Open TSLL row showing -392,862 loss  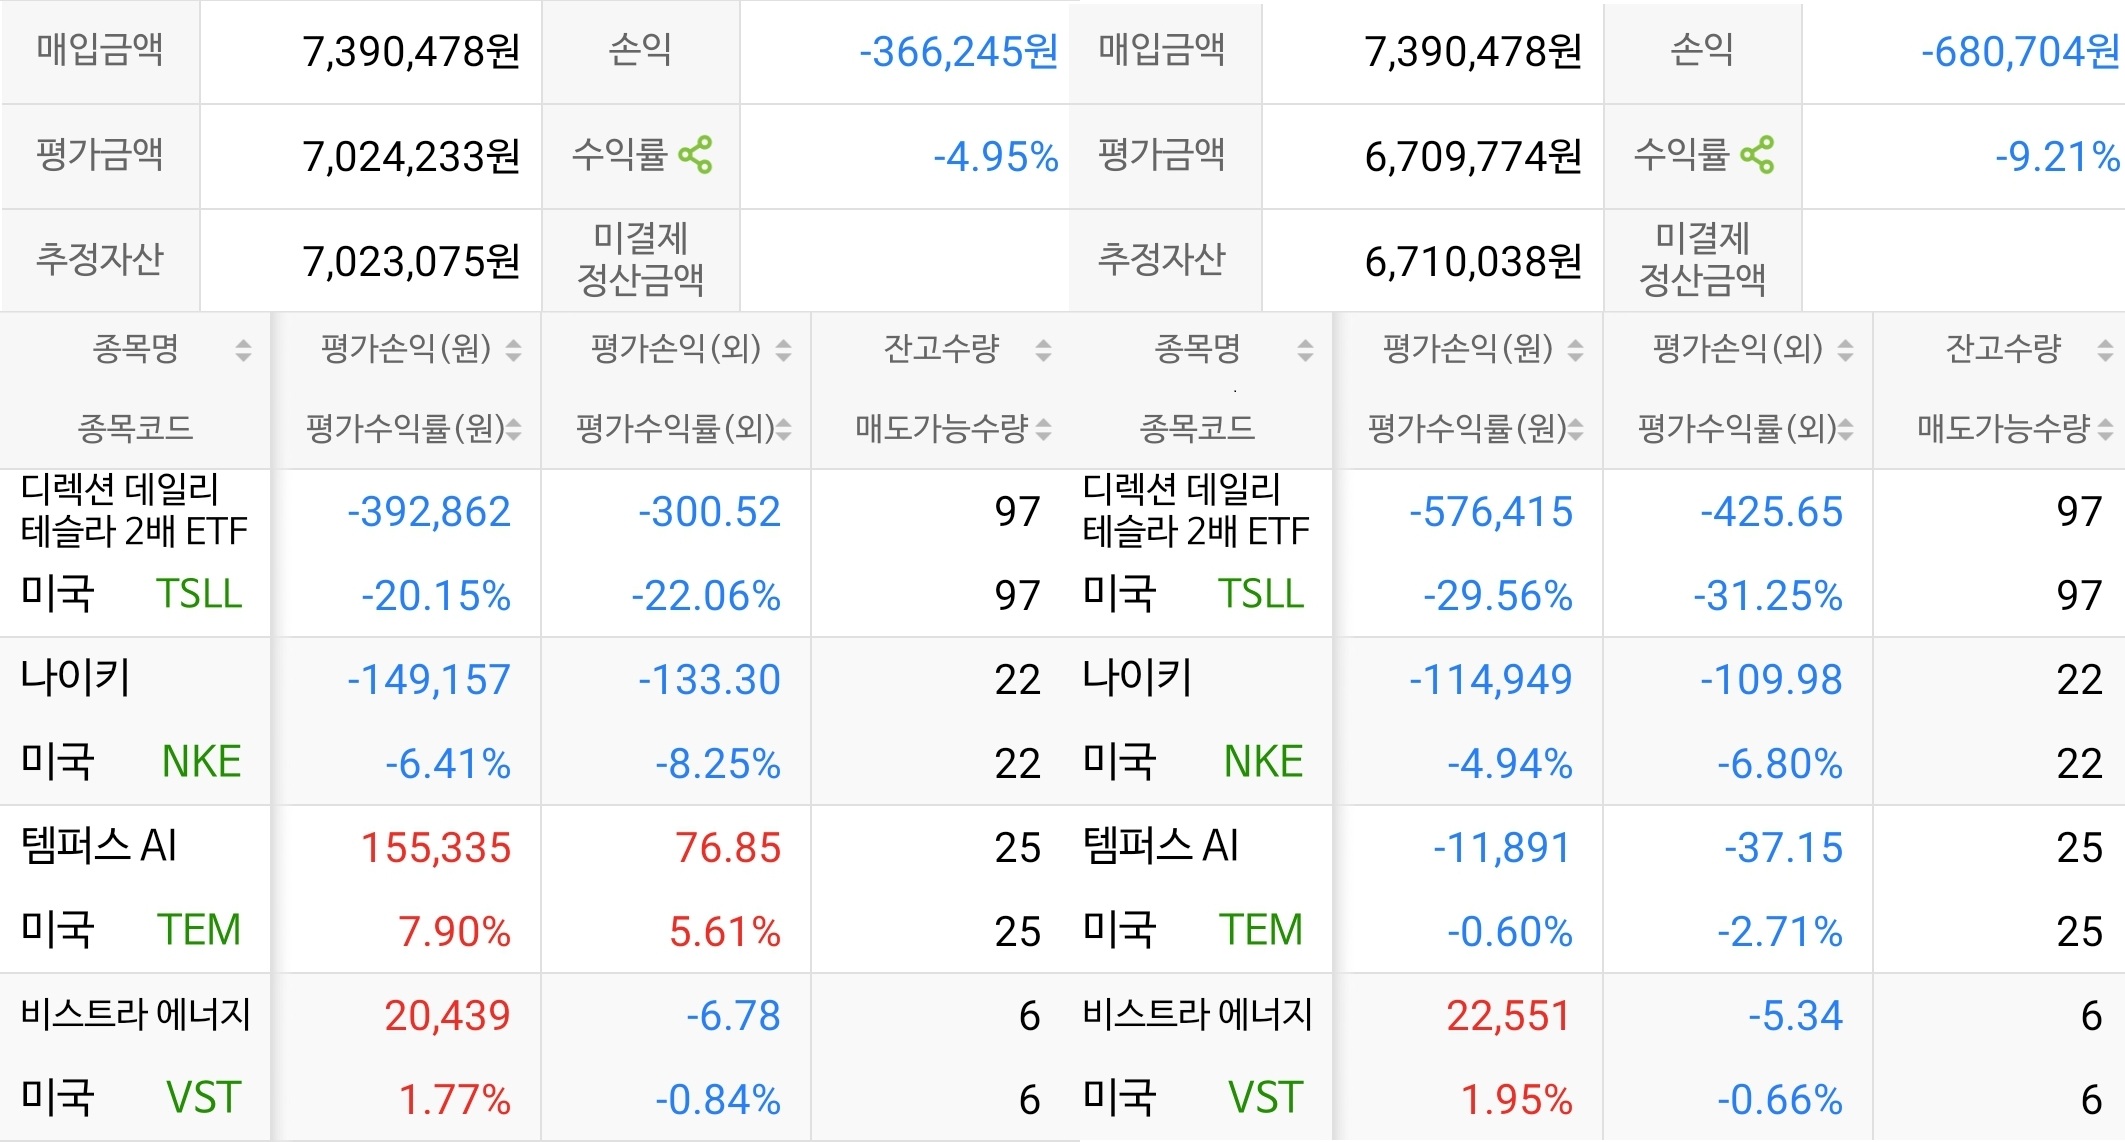[134, 510]
